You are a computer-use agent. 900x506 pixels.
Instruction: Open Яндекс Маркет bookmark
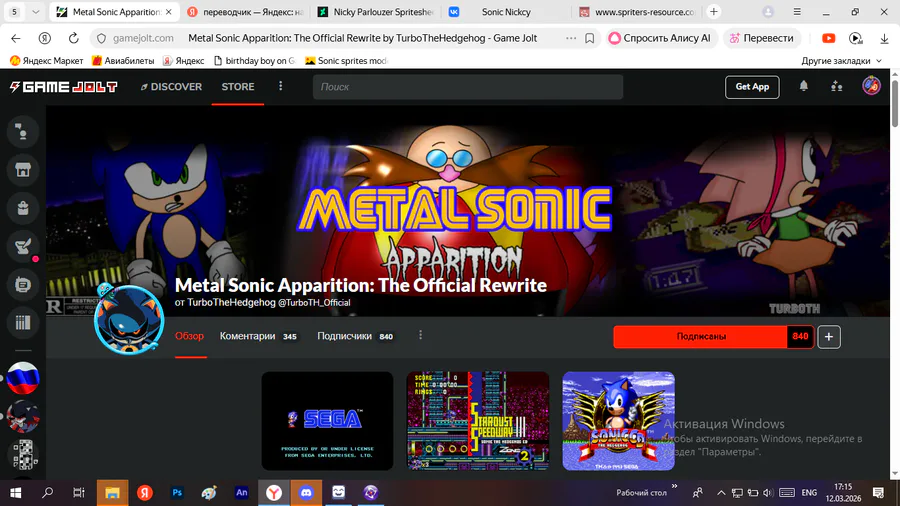[x=46, y=61]
